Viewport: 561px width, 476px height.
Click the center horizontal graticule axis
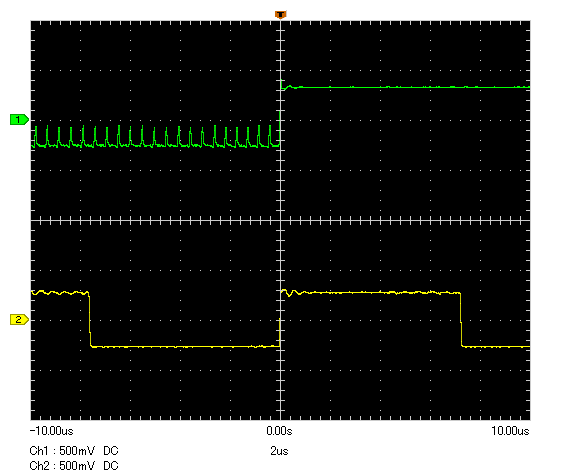[x=280, y=220]
